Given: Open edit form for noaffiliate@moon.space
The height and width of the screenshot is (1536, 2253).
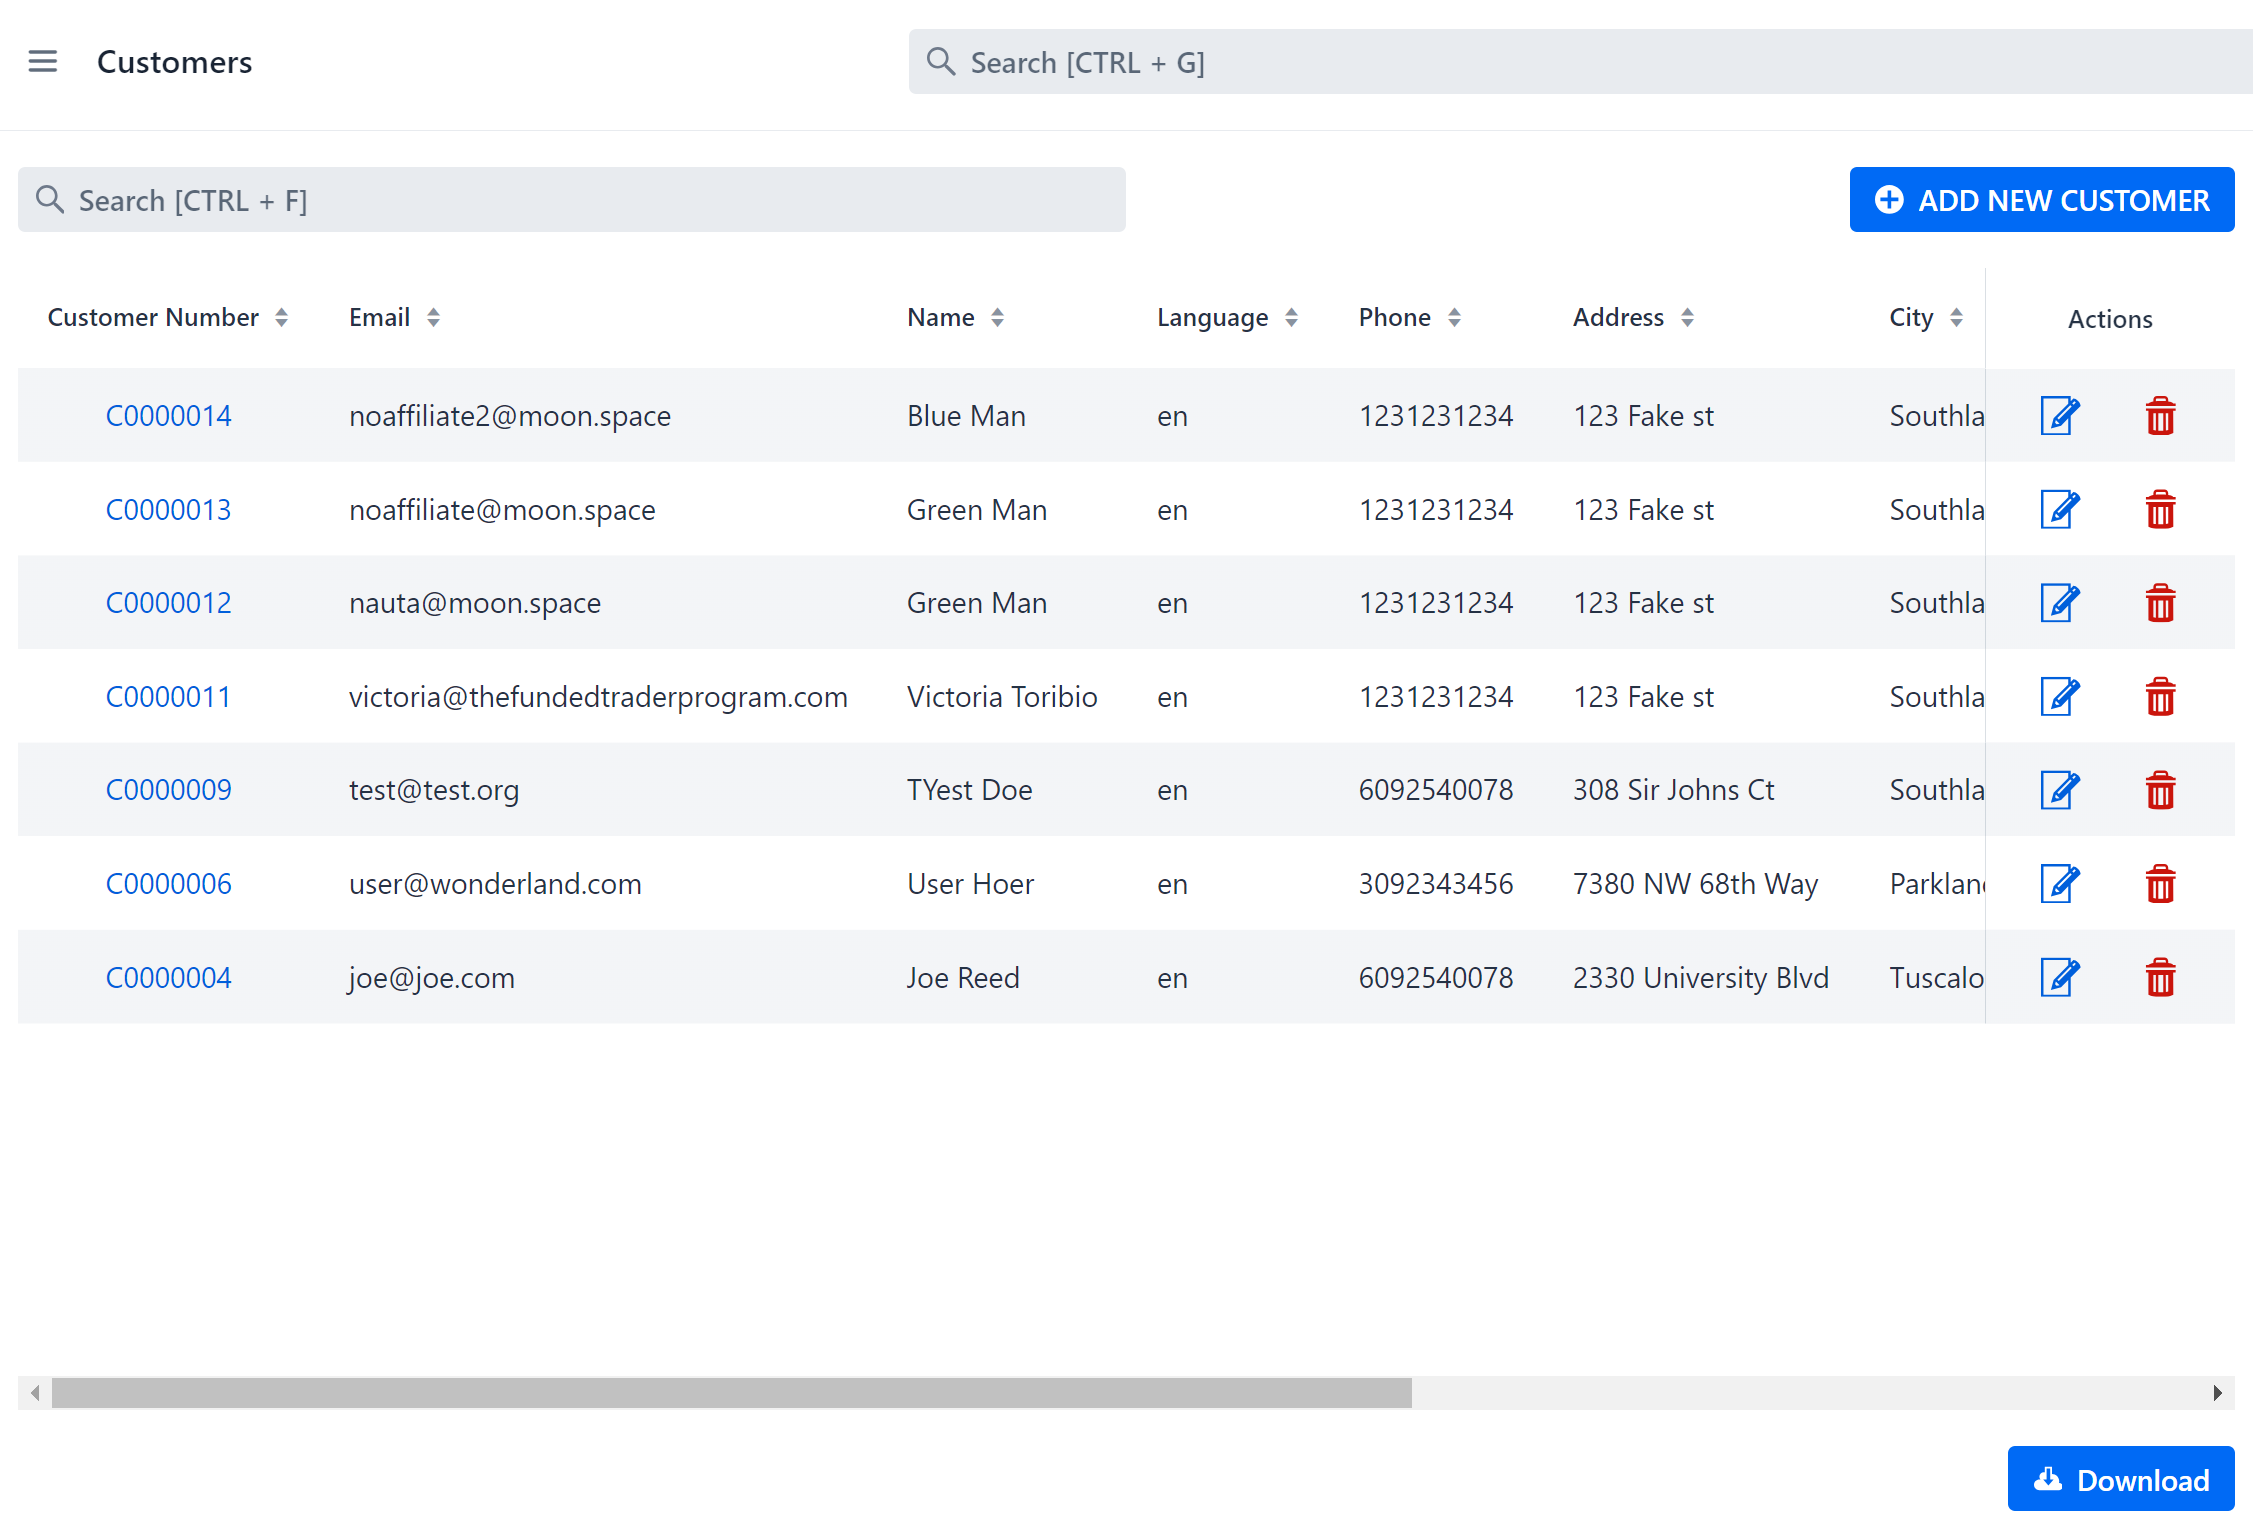Looking at the screenshot, I should (2058, 509).
